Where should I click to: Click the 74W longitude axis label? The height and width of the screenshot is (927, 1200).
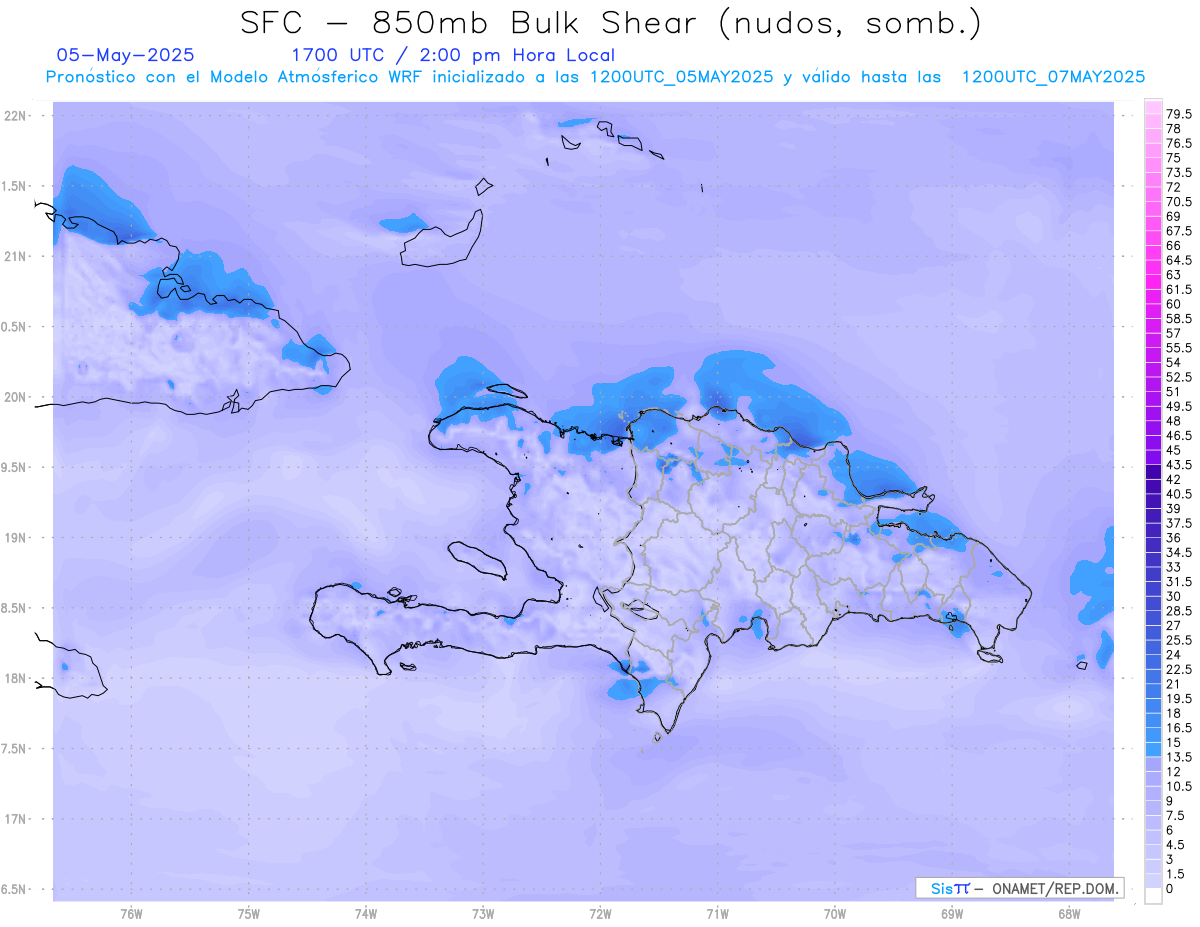point(365,914)
